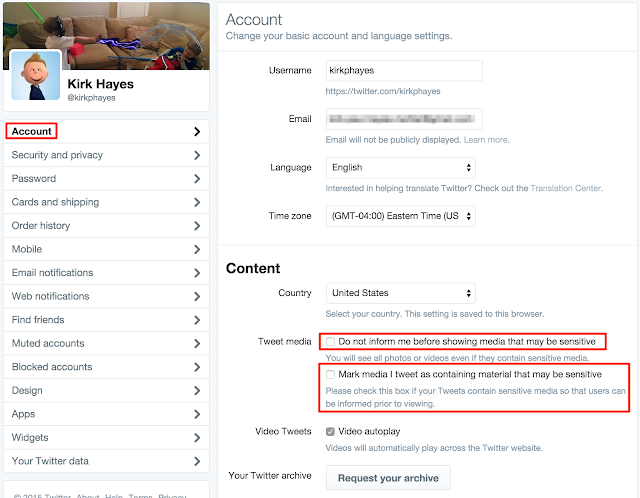Click the Request your archive button
Image resolution: width=640 pixels, height=498 pixels.
click(388, 478)
